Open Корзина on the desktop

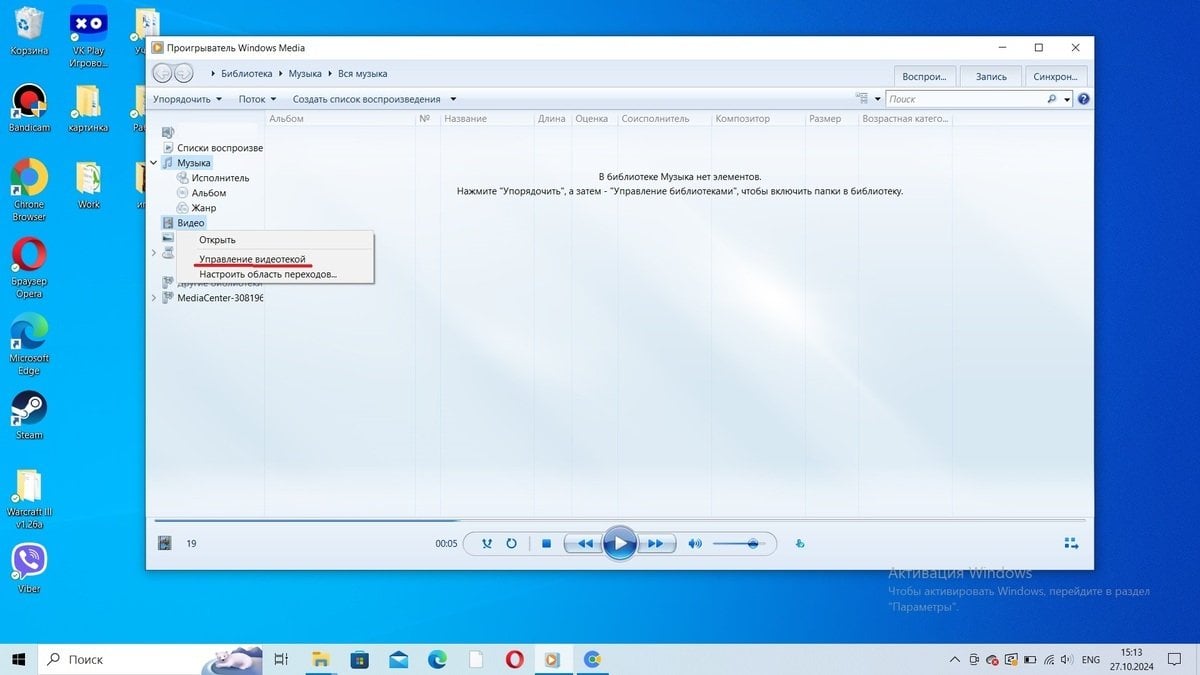(29, 31)
